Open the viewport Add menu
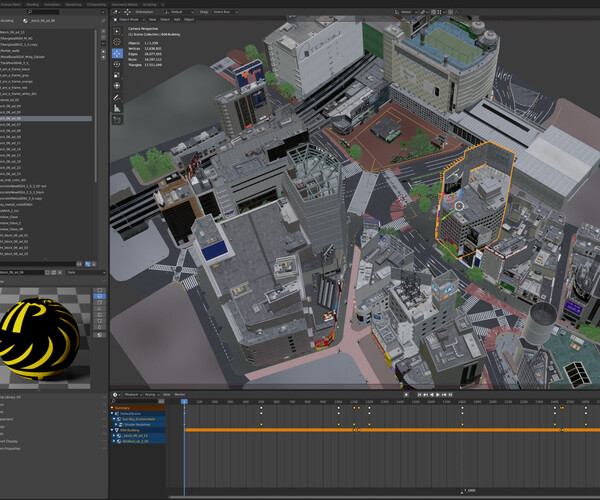The width and height of the screenshot is (600, 500). 177,20
